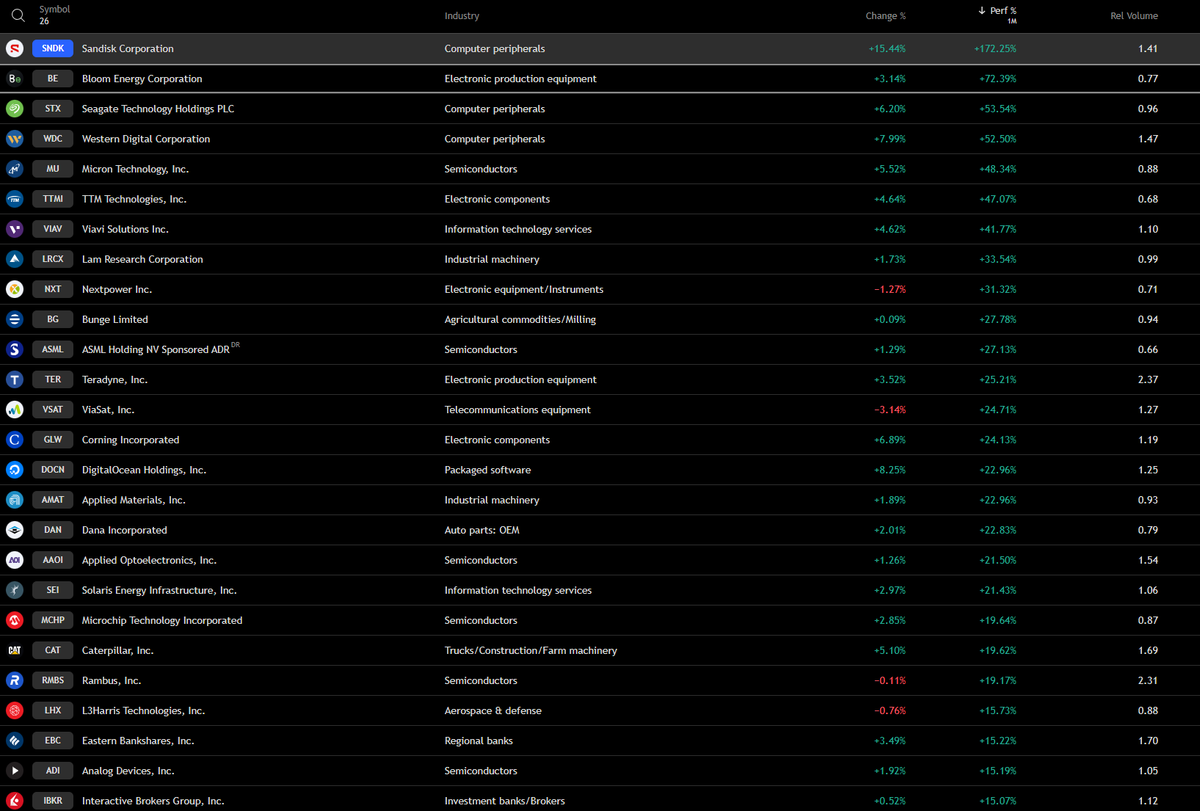Sort by the Rel Volume column header

pos(1133,15)
